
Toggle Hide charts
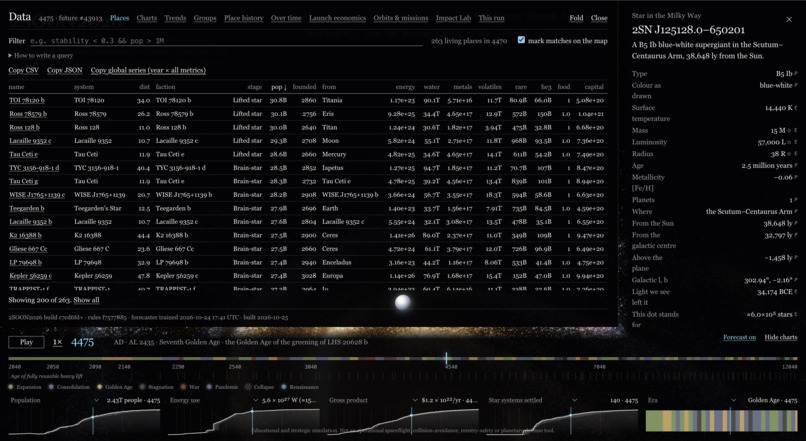point(780,337)
